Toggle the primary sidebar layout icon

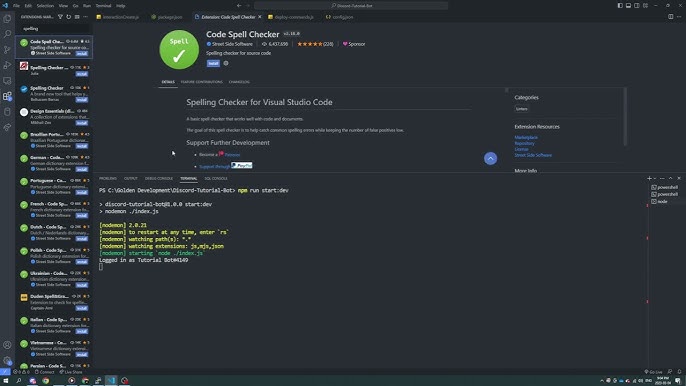(620, 5)
